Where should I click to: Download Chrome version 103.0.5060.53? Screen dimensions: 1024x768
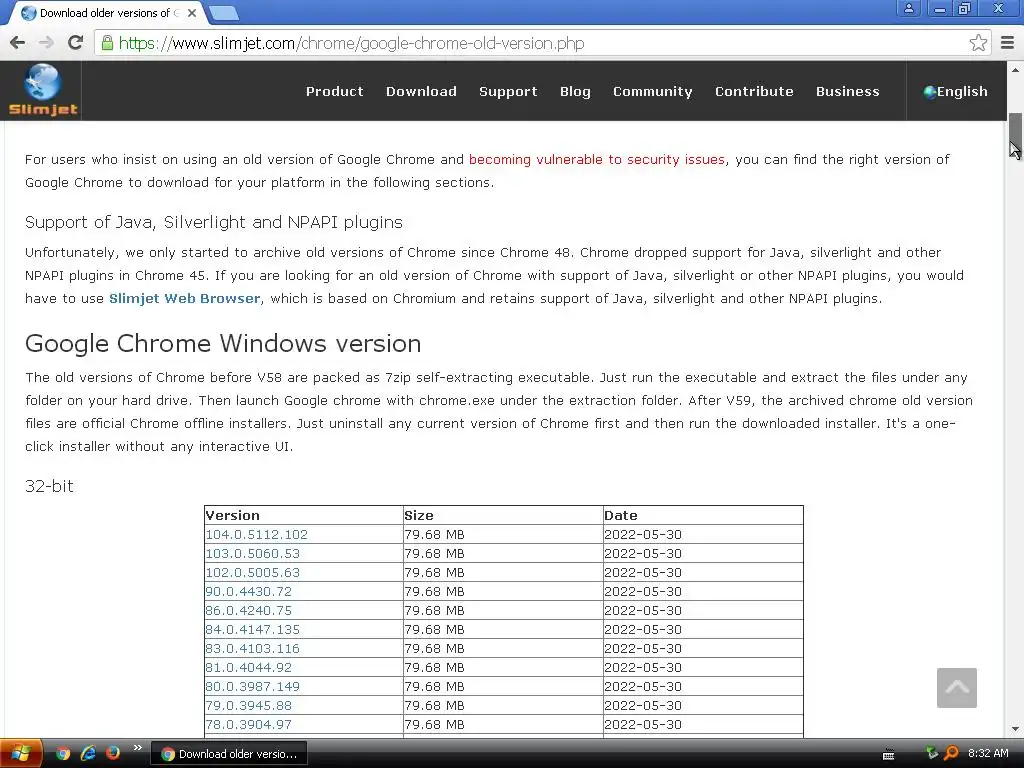253,553
